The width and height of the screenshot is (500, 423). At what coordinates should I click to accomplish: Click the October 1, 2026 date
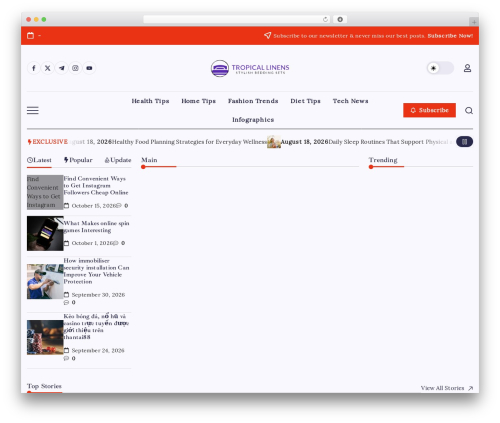[x=92, y=243]
